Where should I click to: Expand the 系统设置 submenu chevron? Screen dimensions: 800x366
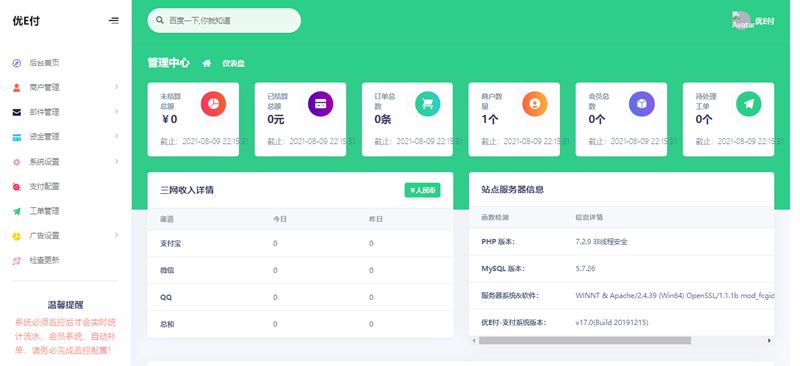pos(116,161)
